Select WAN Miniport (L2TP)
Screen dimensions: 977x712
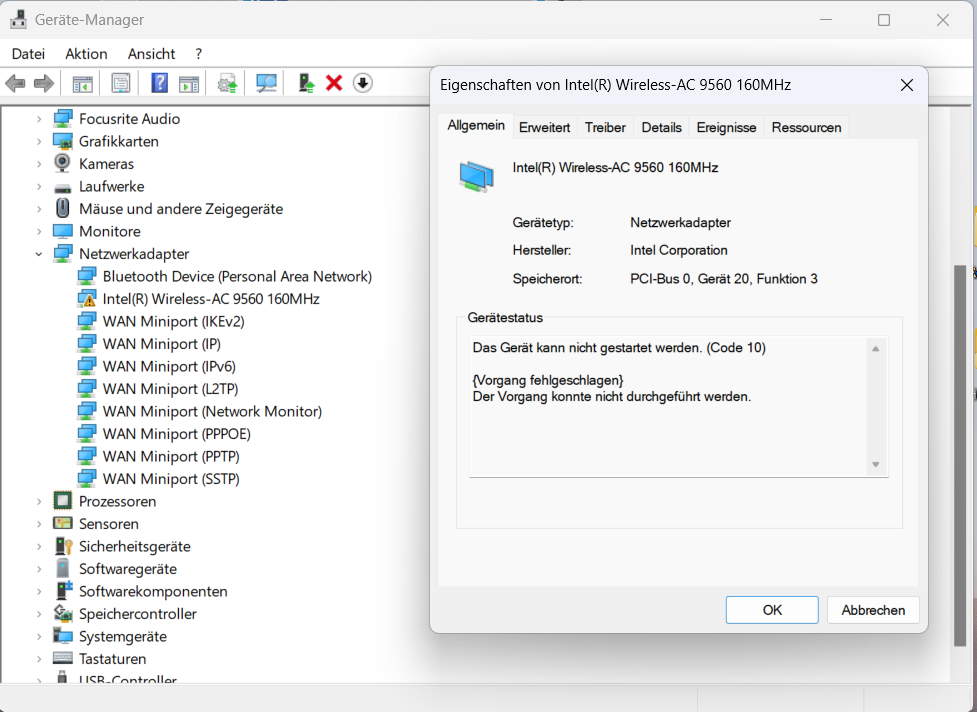pos(170,389)
